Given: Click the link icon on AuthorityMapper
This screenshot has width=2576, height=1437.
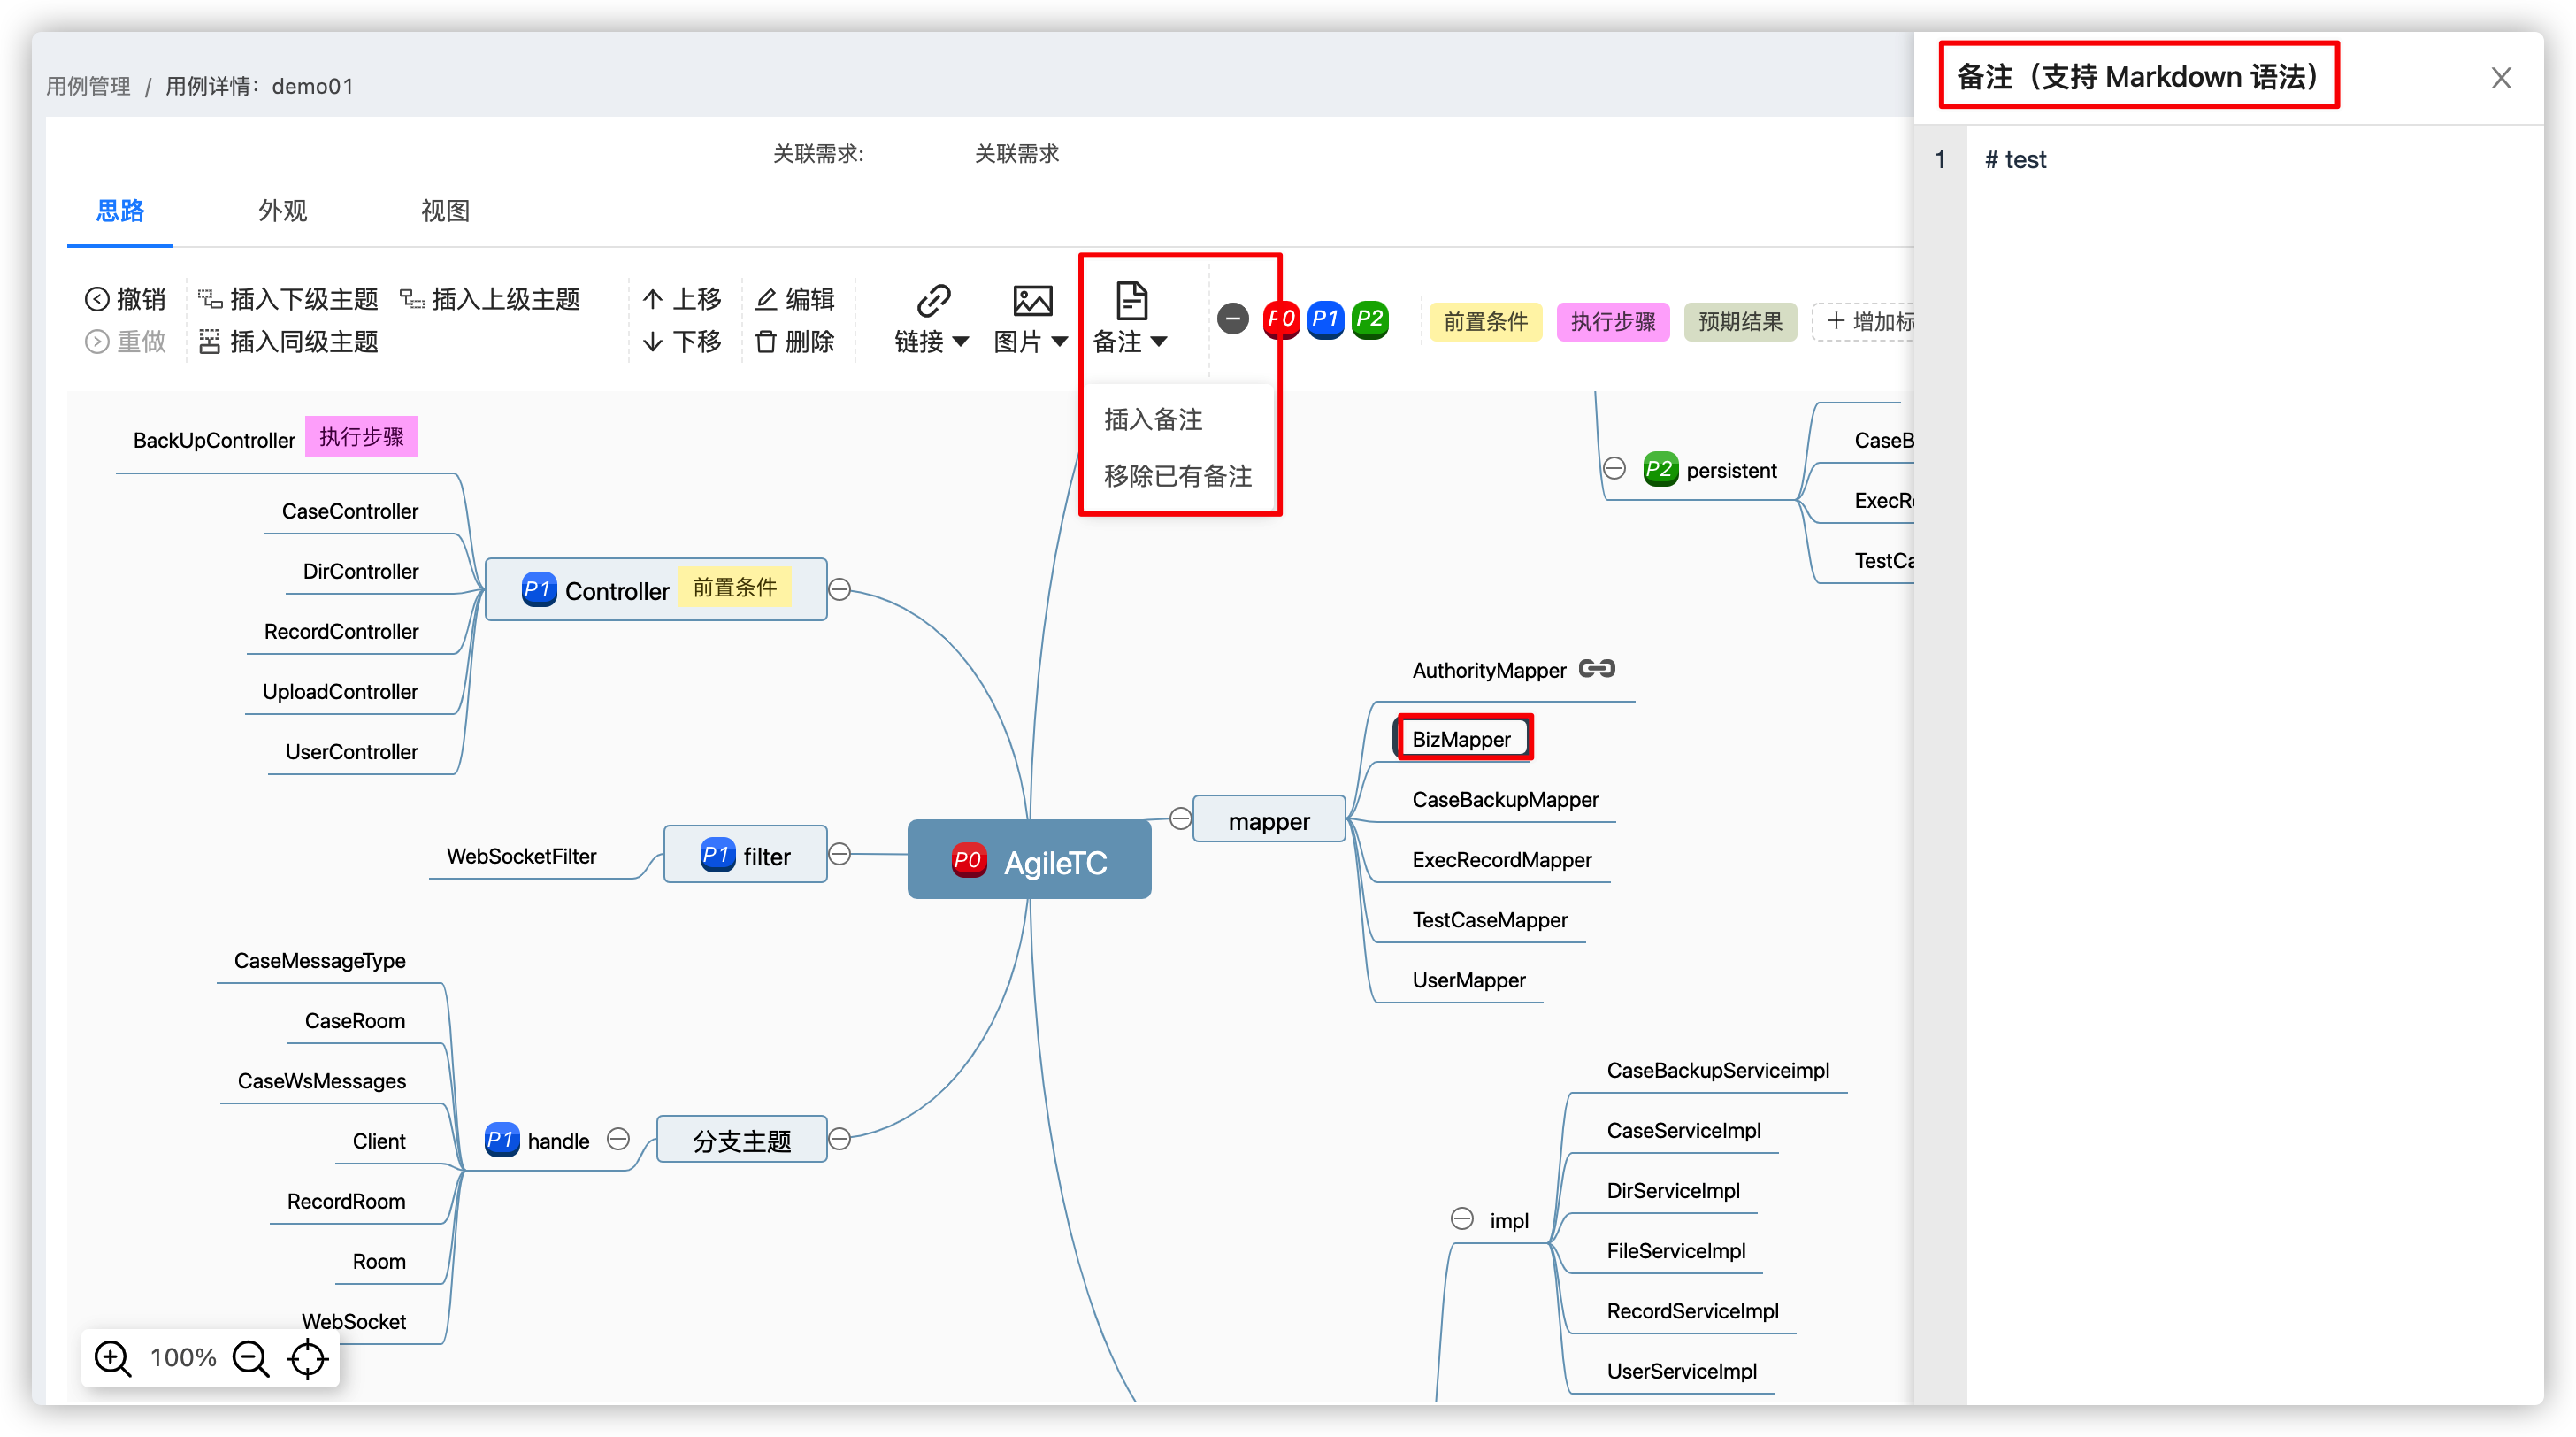Looking at the screenshot, I should tap(1597, 668).
